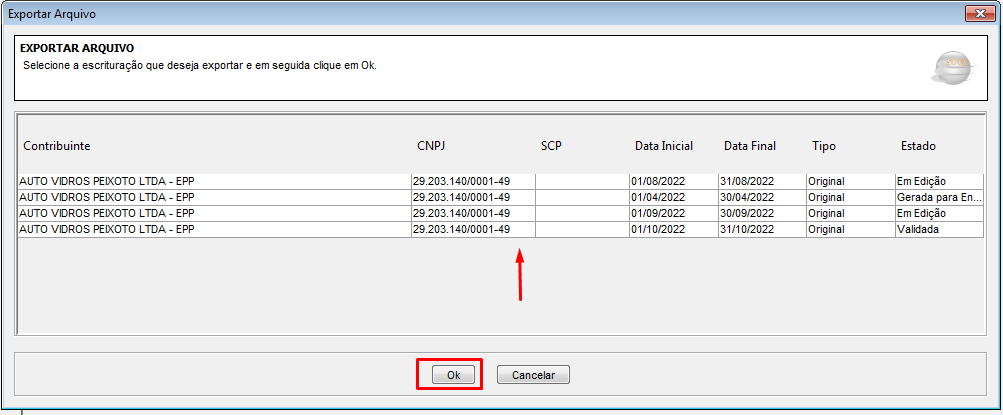Image resolution: width=1003 pixels, height=415 pixels.
Task: Select the row starting 01/09/2022
Action: click(500, 213)
